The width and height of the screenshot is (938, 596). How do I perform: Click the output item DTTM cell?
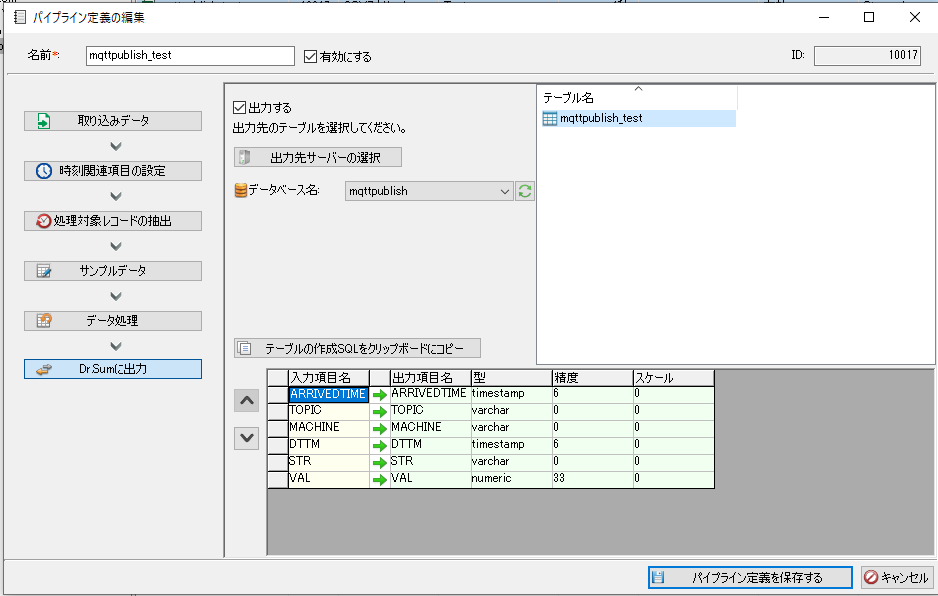430,445
